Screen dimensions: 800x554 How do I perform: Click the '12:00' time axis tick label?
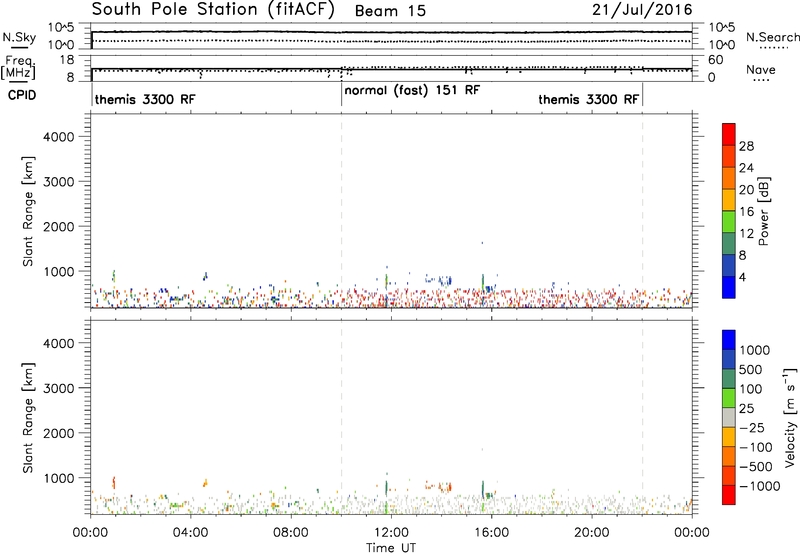(x=391, y=533)
